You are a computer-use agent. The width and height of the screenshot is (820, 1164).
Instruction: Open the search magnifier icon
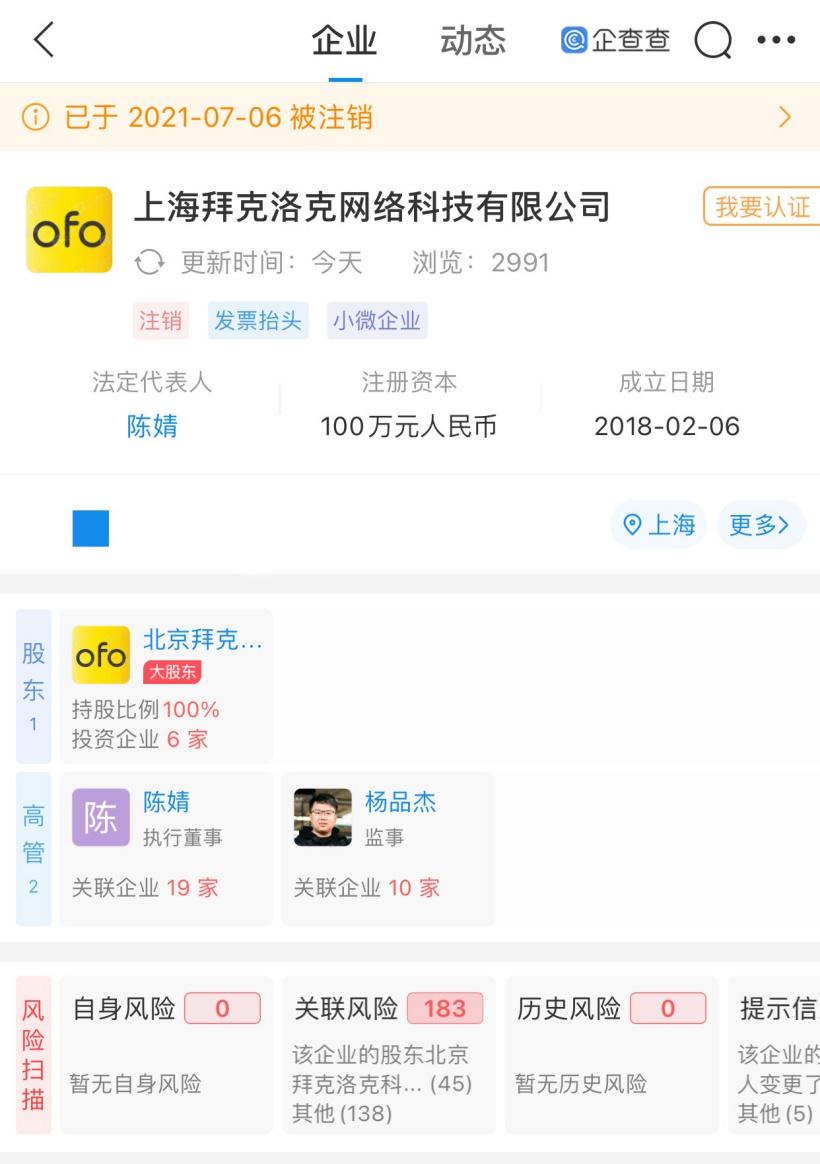point(713,41)
